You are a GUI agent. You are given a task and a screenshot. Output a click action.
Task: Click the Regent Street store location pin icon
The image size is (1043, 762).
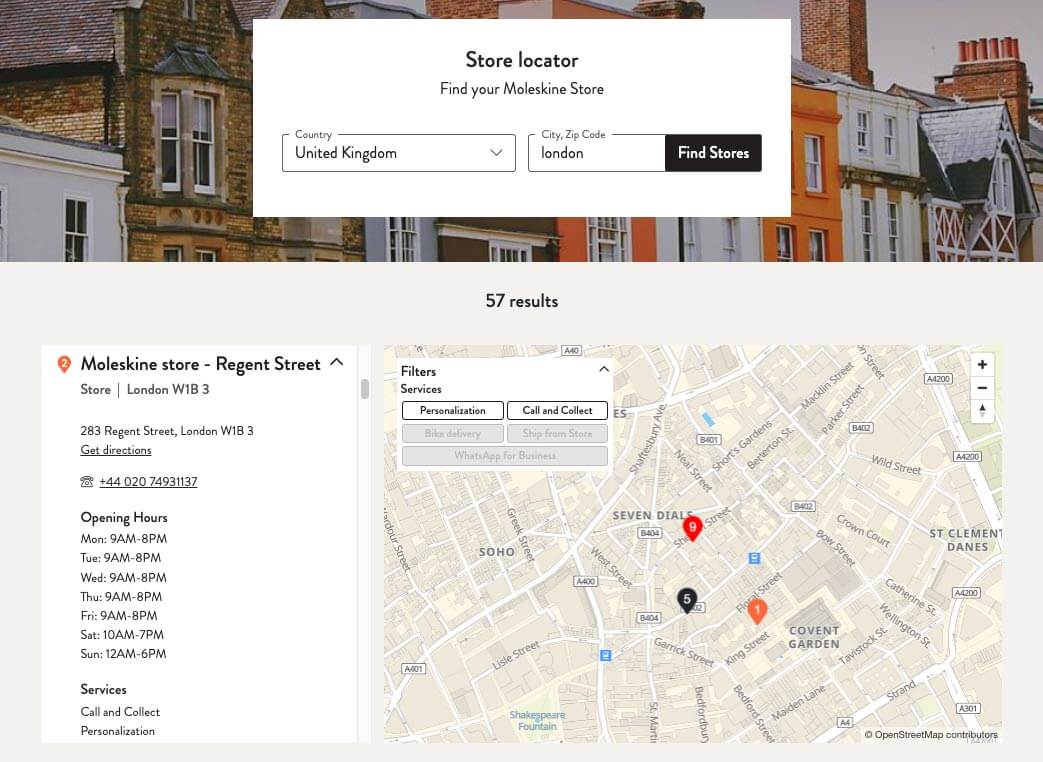coord(63,363)
